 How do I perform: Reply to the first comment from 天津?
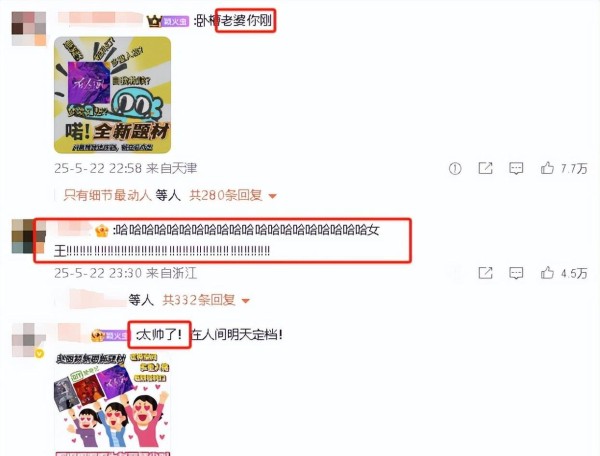(516, 168)
